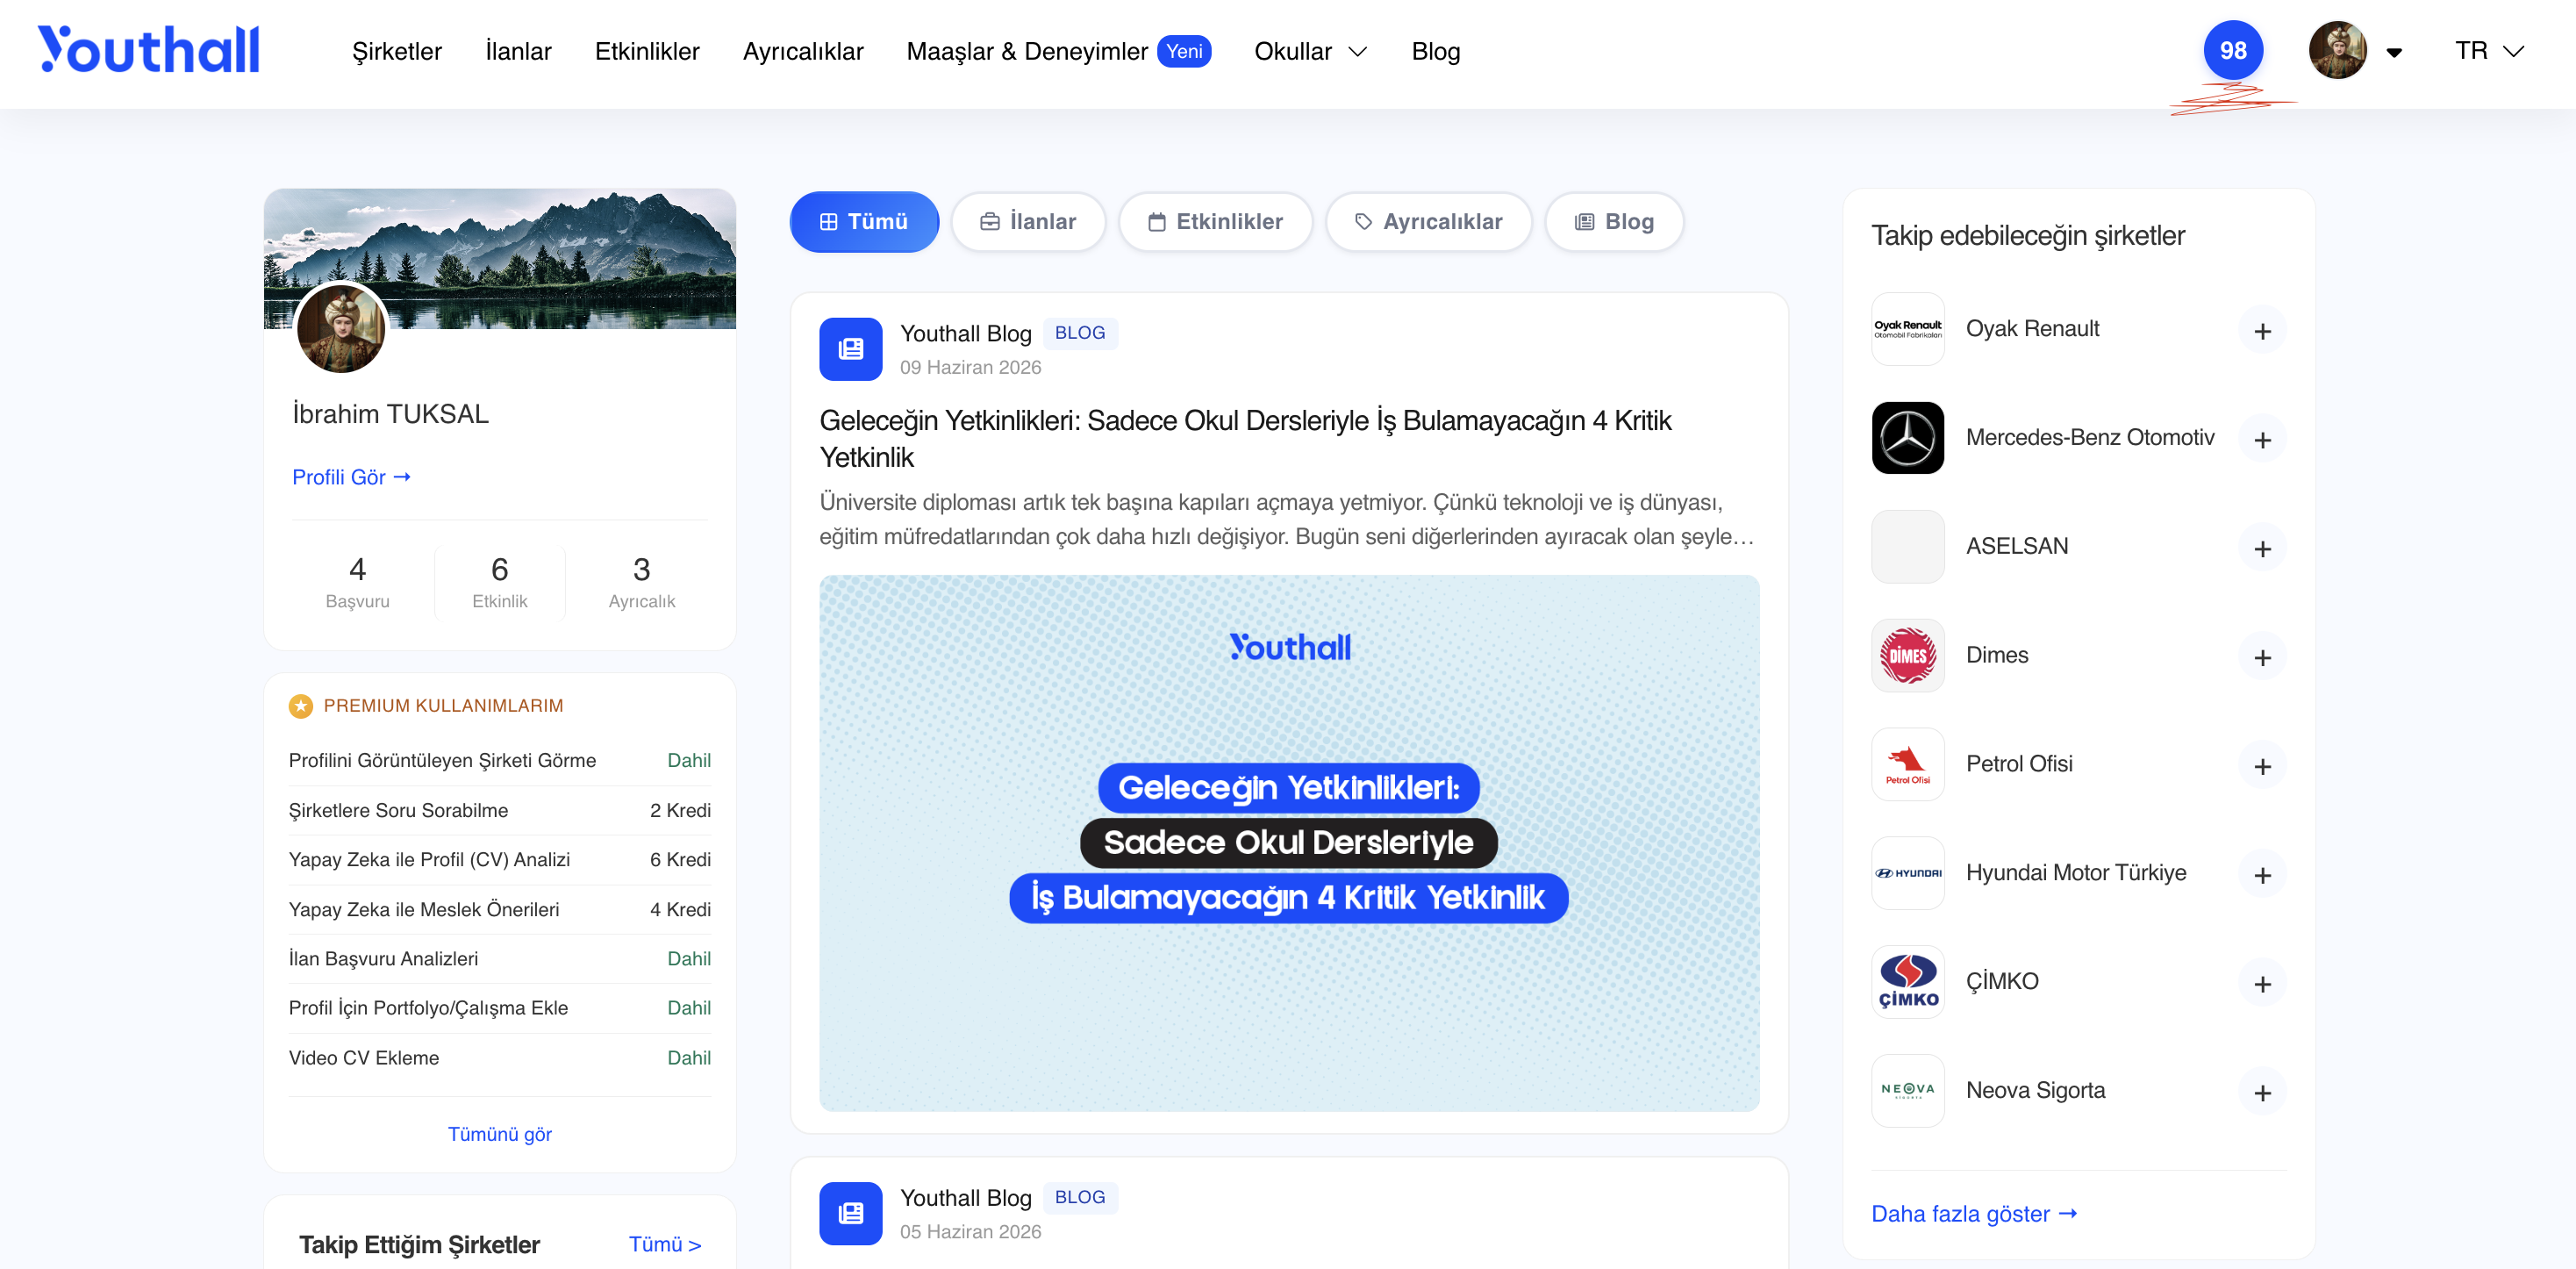The height and width of the screenshot is (1269, 2576).
Task: Click the BLOG tag on the 09 Haziran post
Action: [x=1080, y=333]
